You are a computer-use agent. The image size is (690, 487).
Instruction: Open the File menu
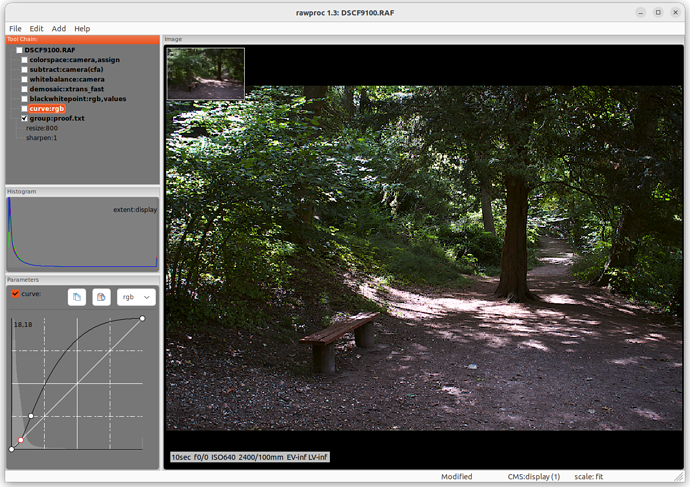13,29
